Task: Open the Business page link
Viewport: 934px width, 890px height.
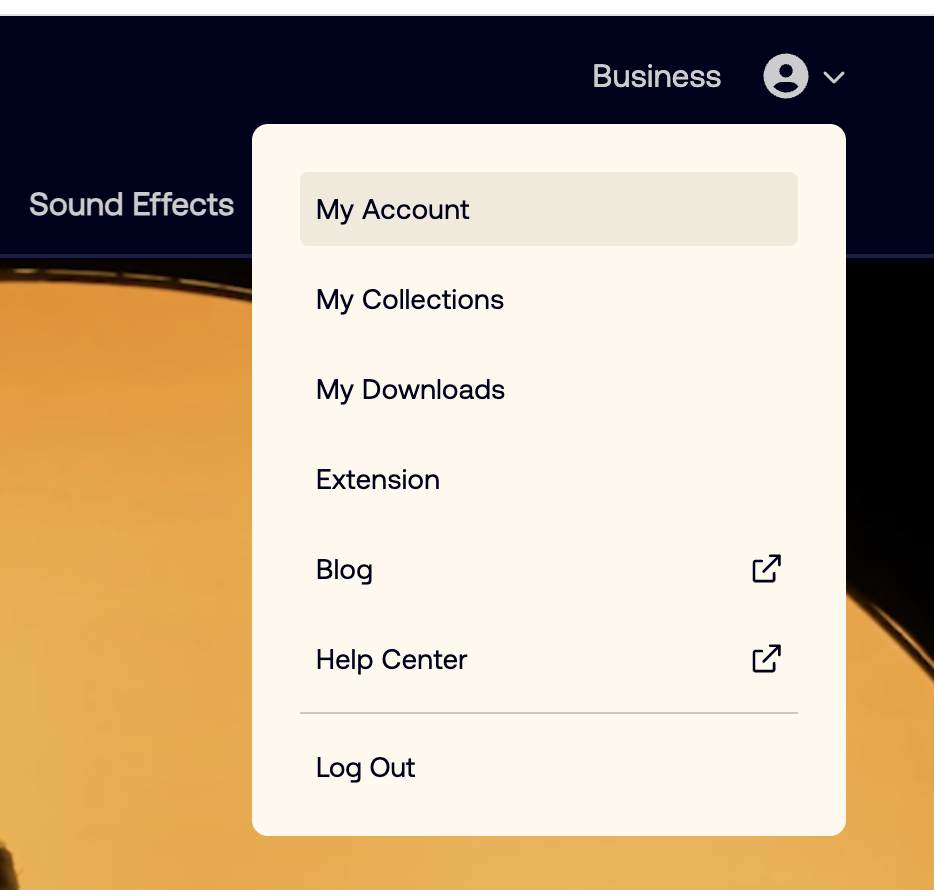Action: [x=656, y=76]
